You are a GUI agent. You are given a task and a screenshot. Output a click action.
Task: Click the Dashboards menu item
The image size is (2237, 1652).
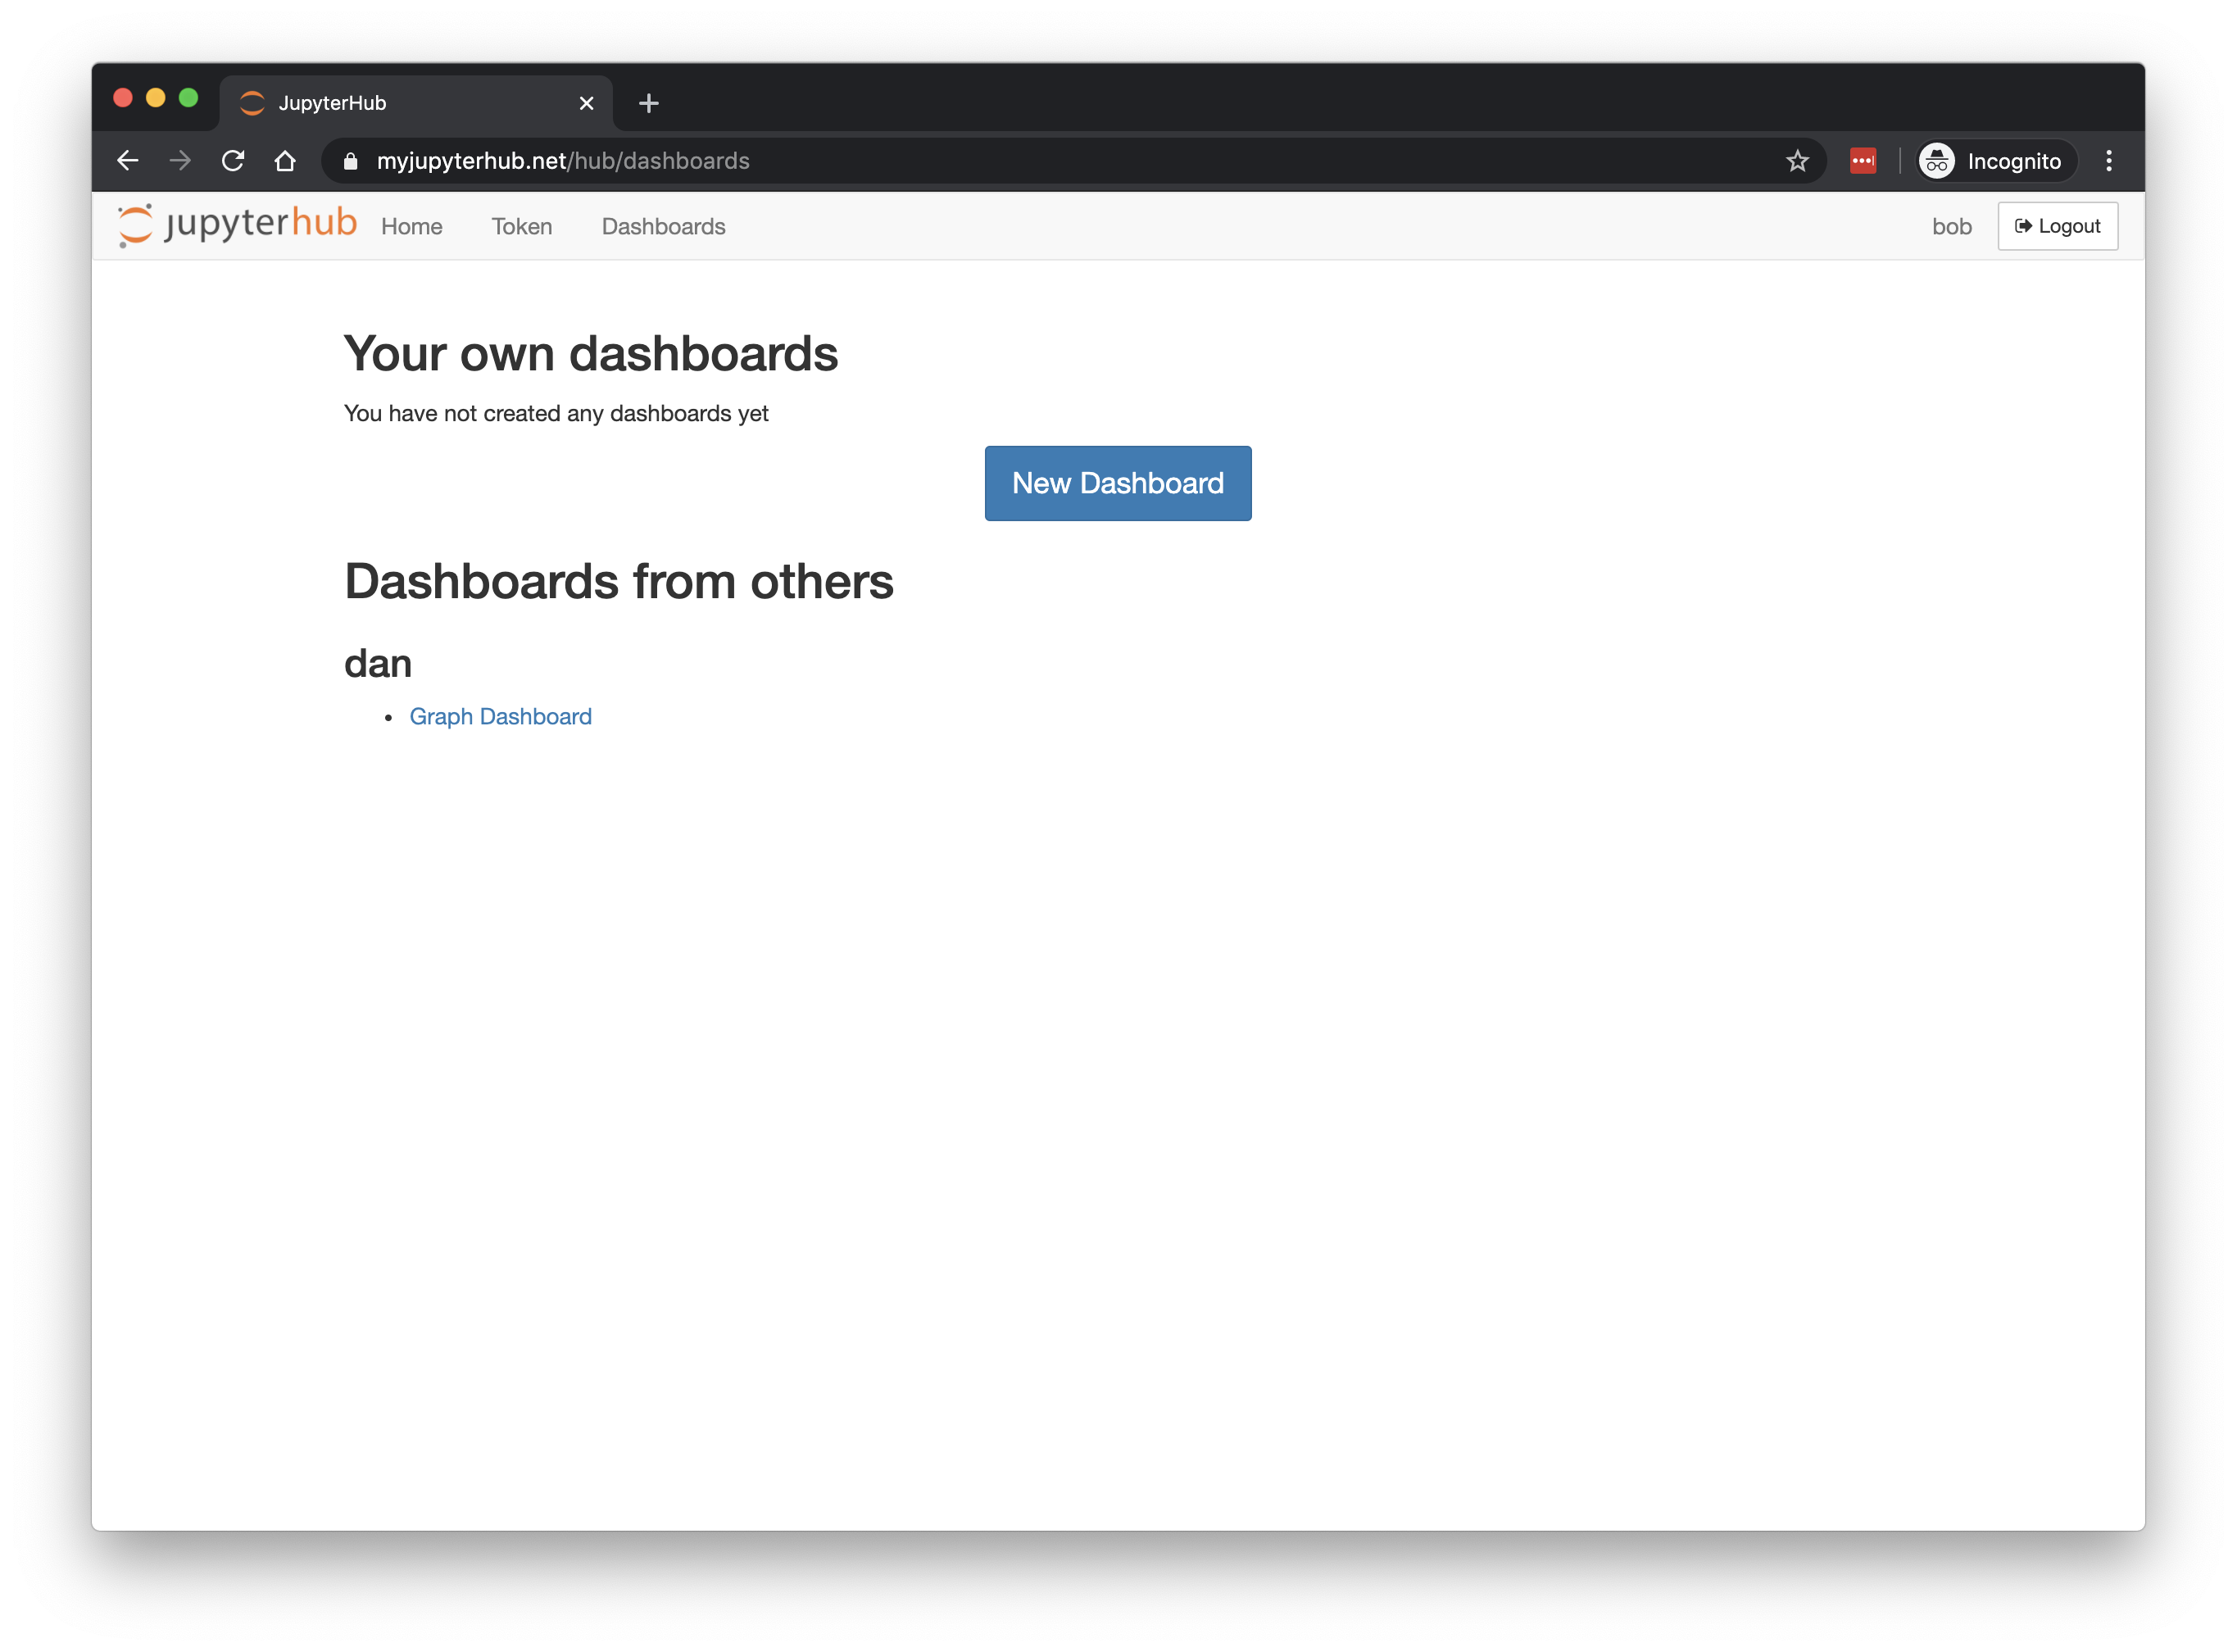coord(664,226)
